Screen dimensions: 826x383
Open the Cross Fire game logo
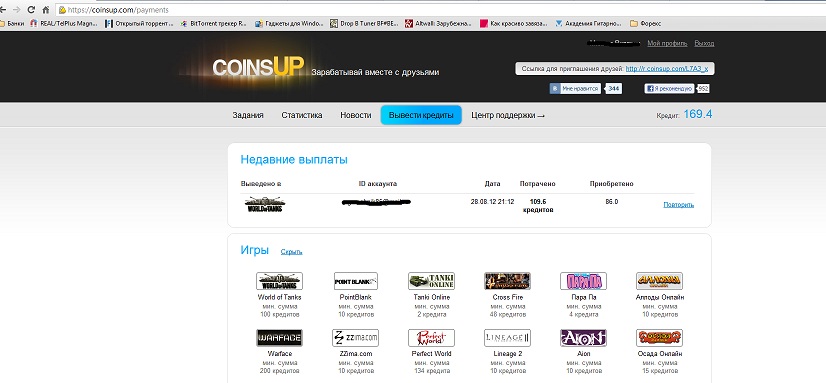(x=507, y=281)
